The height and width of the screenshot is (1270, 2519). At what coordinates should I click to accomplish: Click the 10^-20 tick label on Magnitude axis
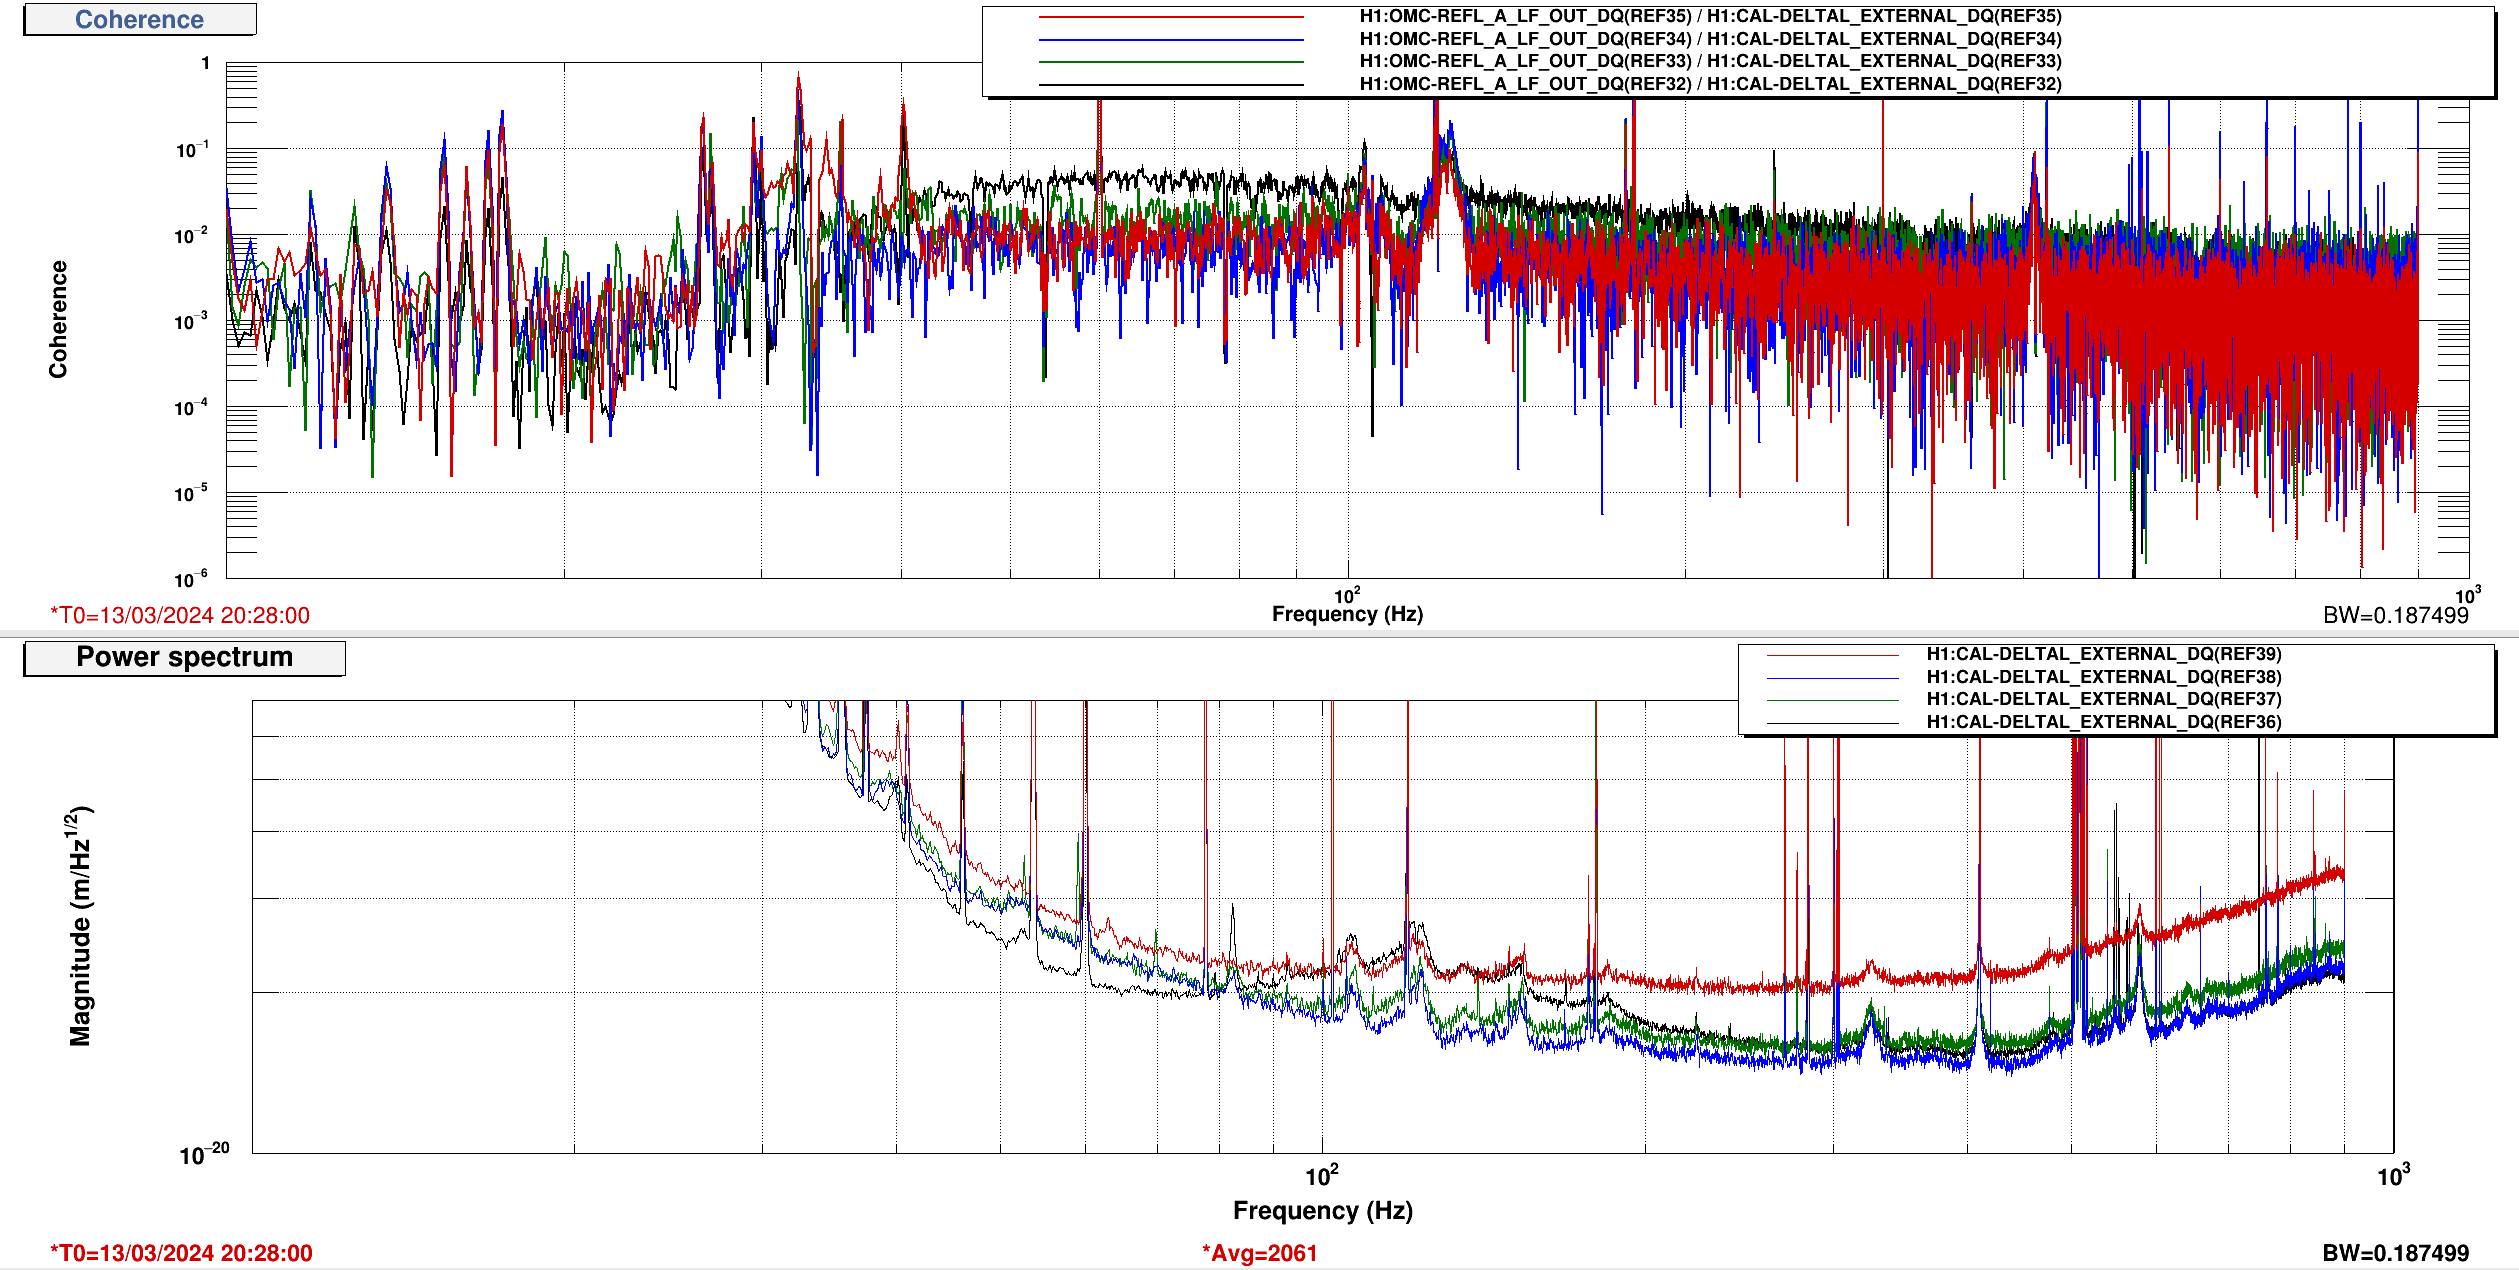pyautogui.click(x=204, y=1155)
